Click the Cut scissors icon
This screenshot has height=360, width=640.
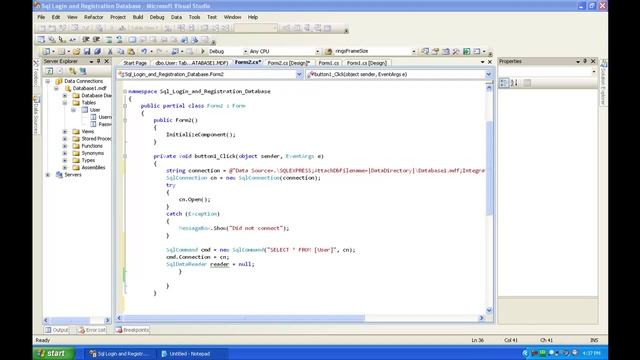pos(110,51)
